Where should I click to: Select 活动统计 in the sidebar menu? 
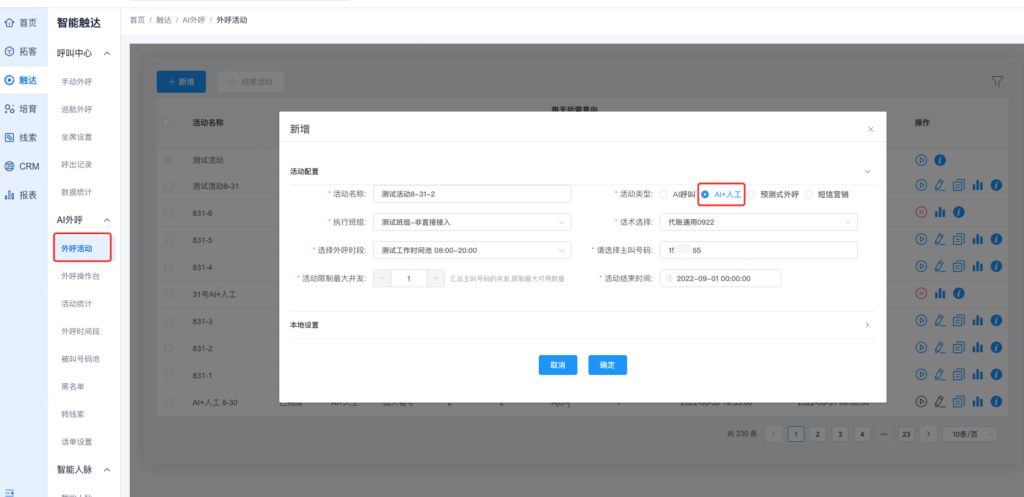pyautogui.click(x=77, y=303)
